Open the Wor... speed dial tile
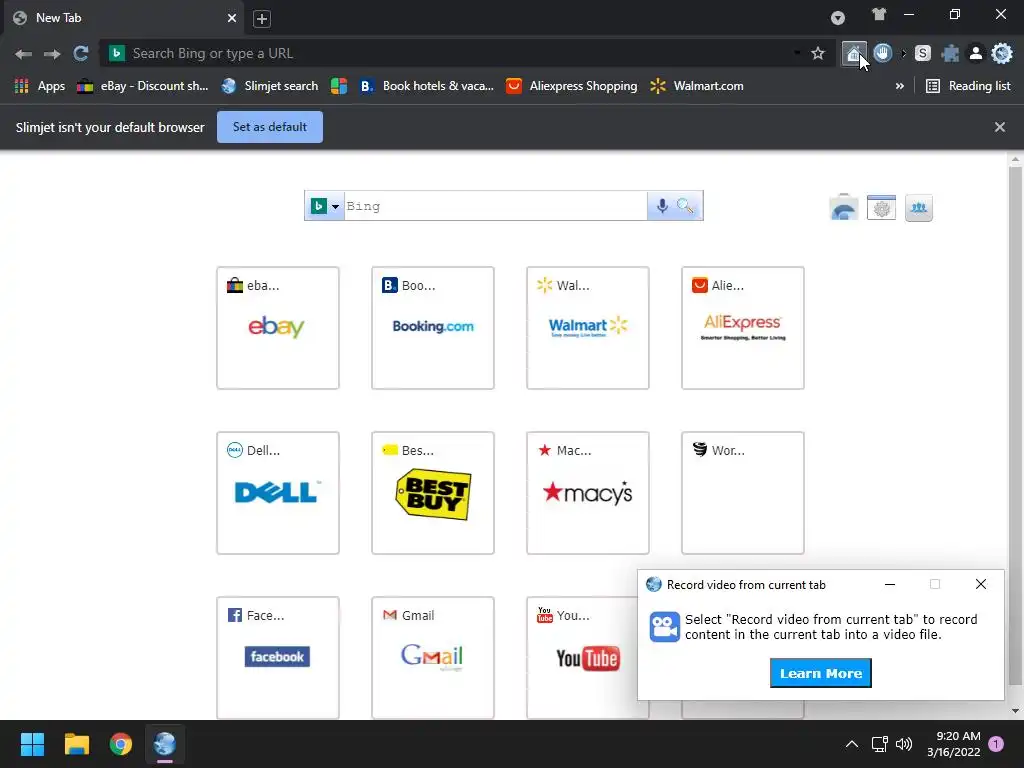 point(743,493)
